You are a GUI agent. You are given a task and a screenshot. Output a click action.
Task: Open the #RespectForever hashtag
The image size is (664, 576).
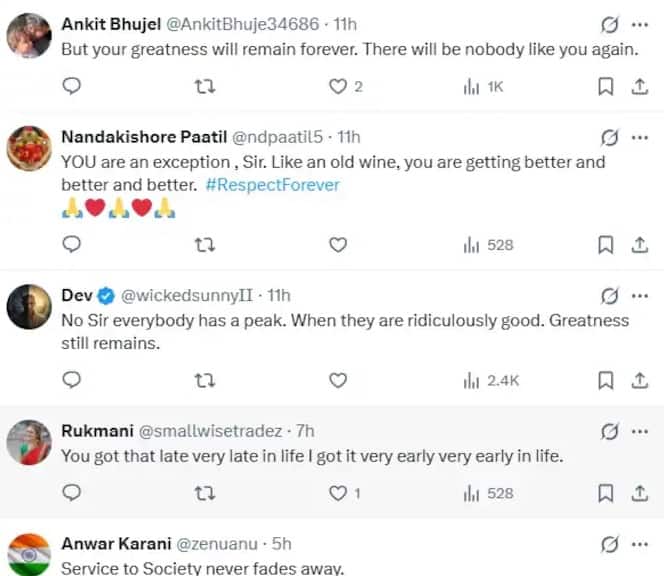point(273,185)
